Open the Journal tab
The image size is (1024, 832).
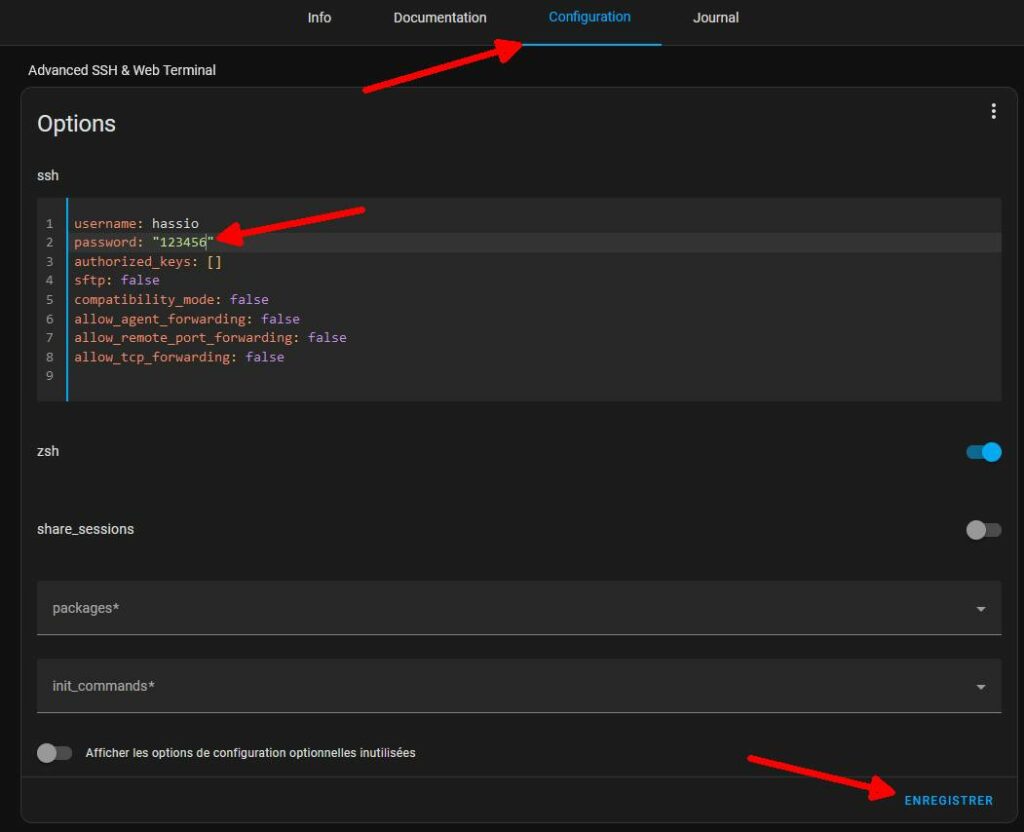pos(716,18)
